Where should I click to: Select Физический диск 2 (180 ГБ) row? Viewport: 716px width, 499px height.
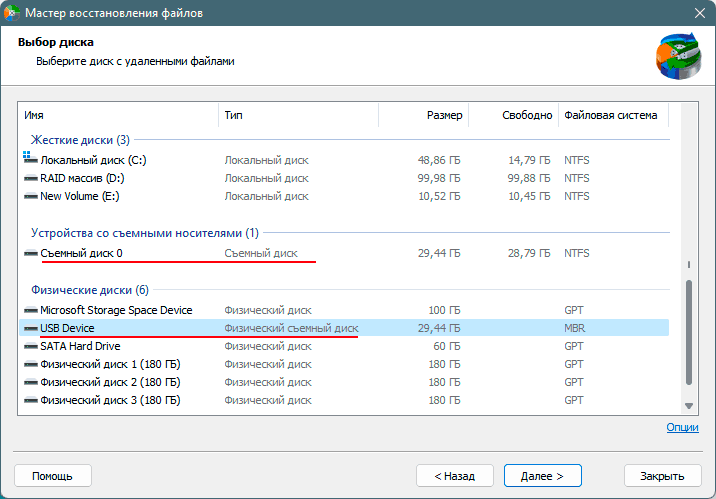pos(110,382)
